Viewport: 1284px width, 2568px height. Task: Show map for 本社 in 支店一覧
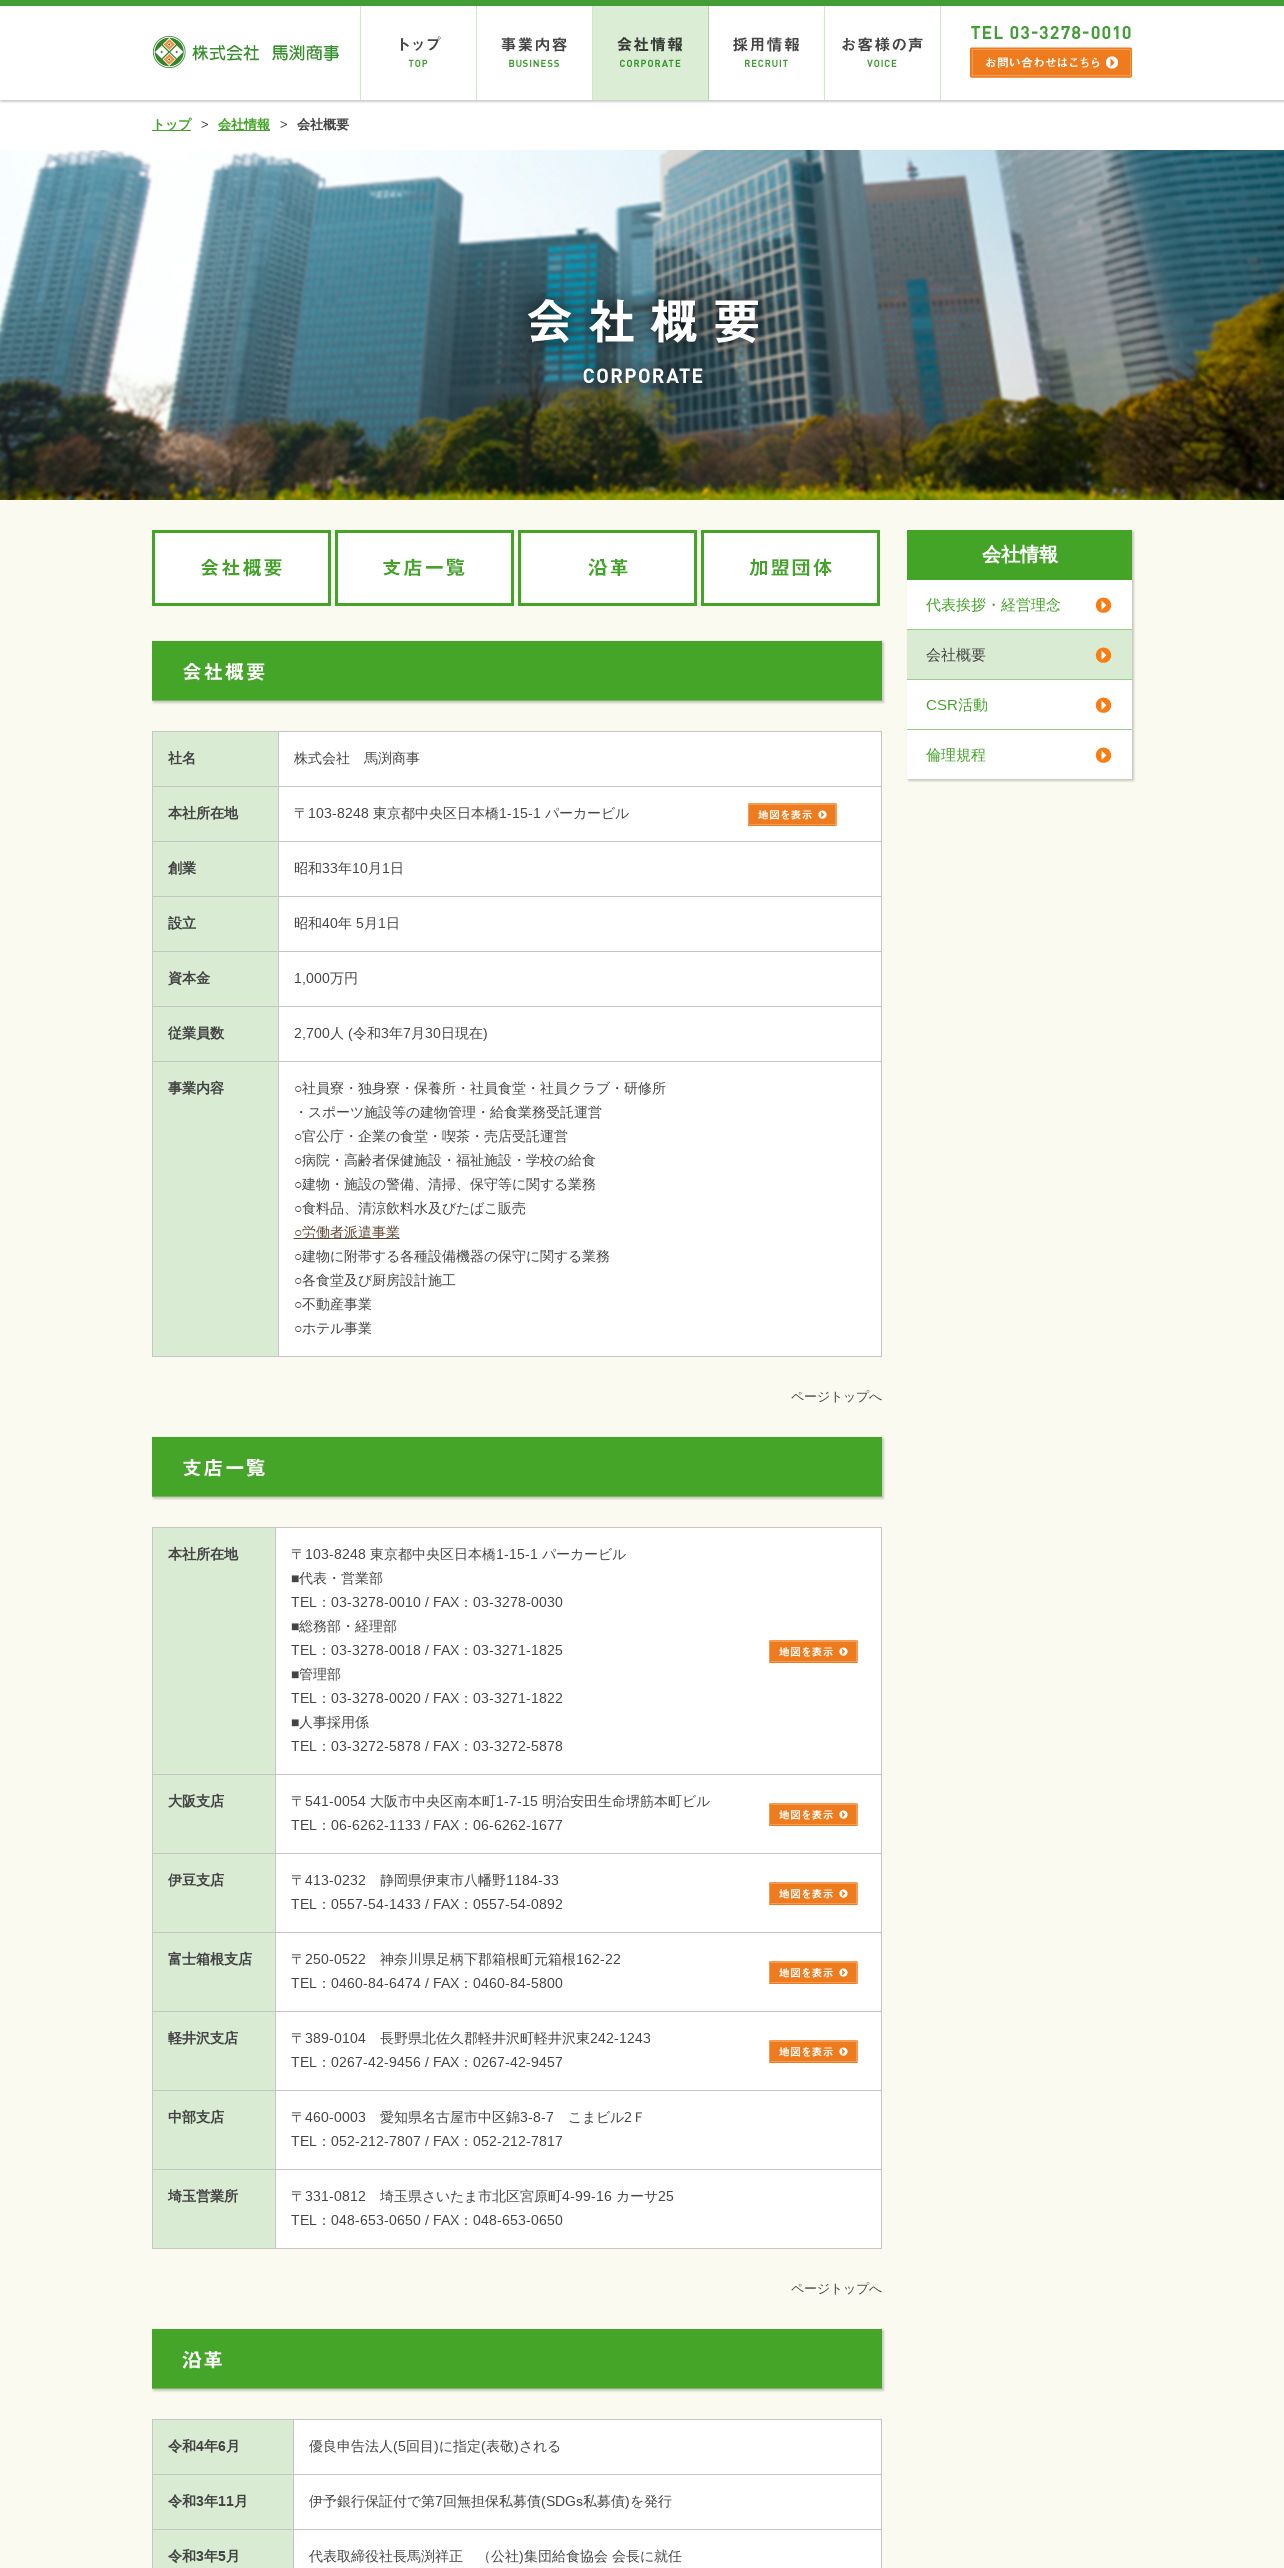pyautogui.click(x=813, y=1652)
